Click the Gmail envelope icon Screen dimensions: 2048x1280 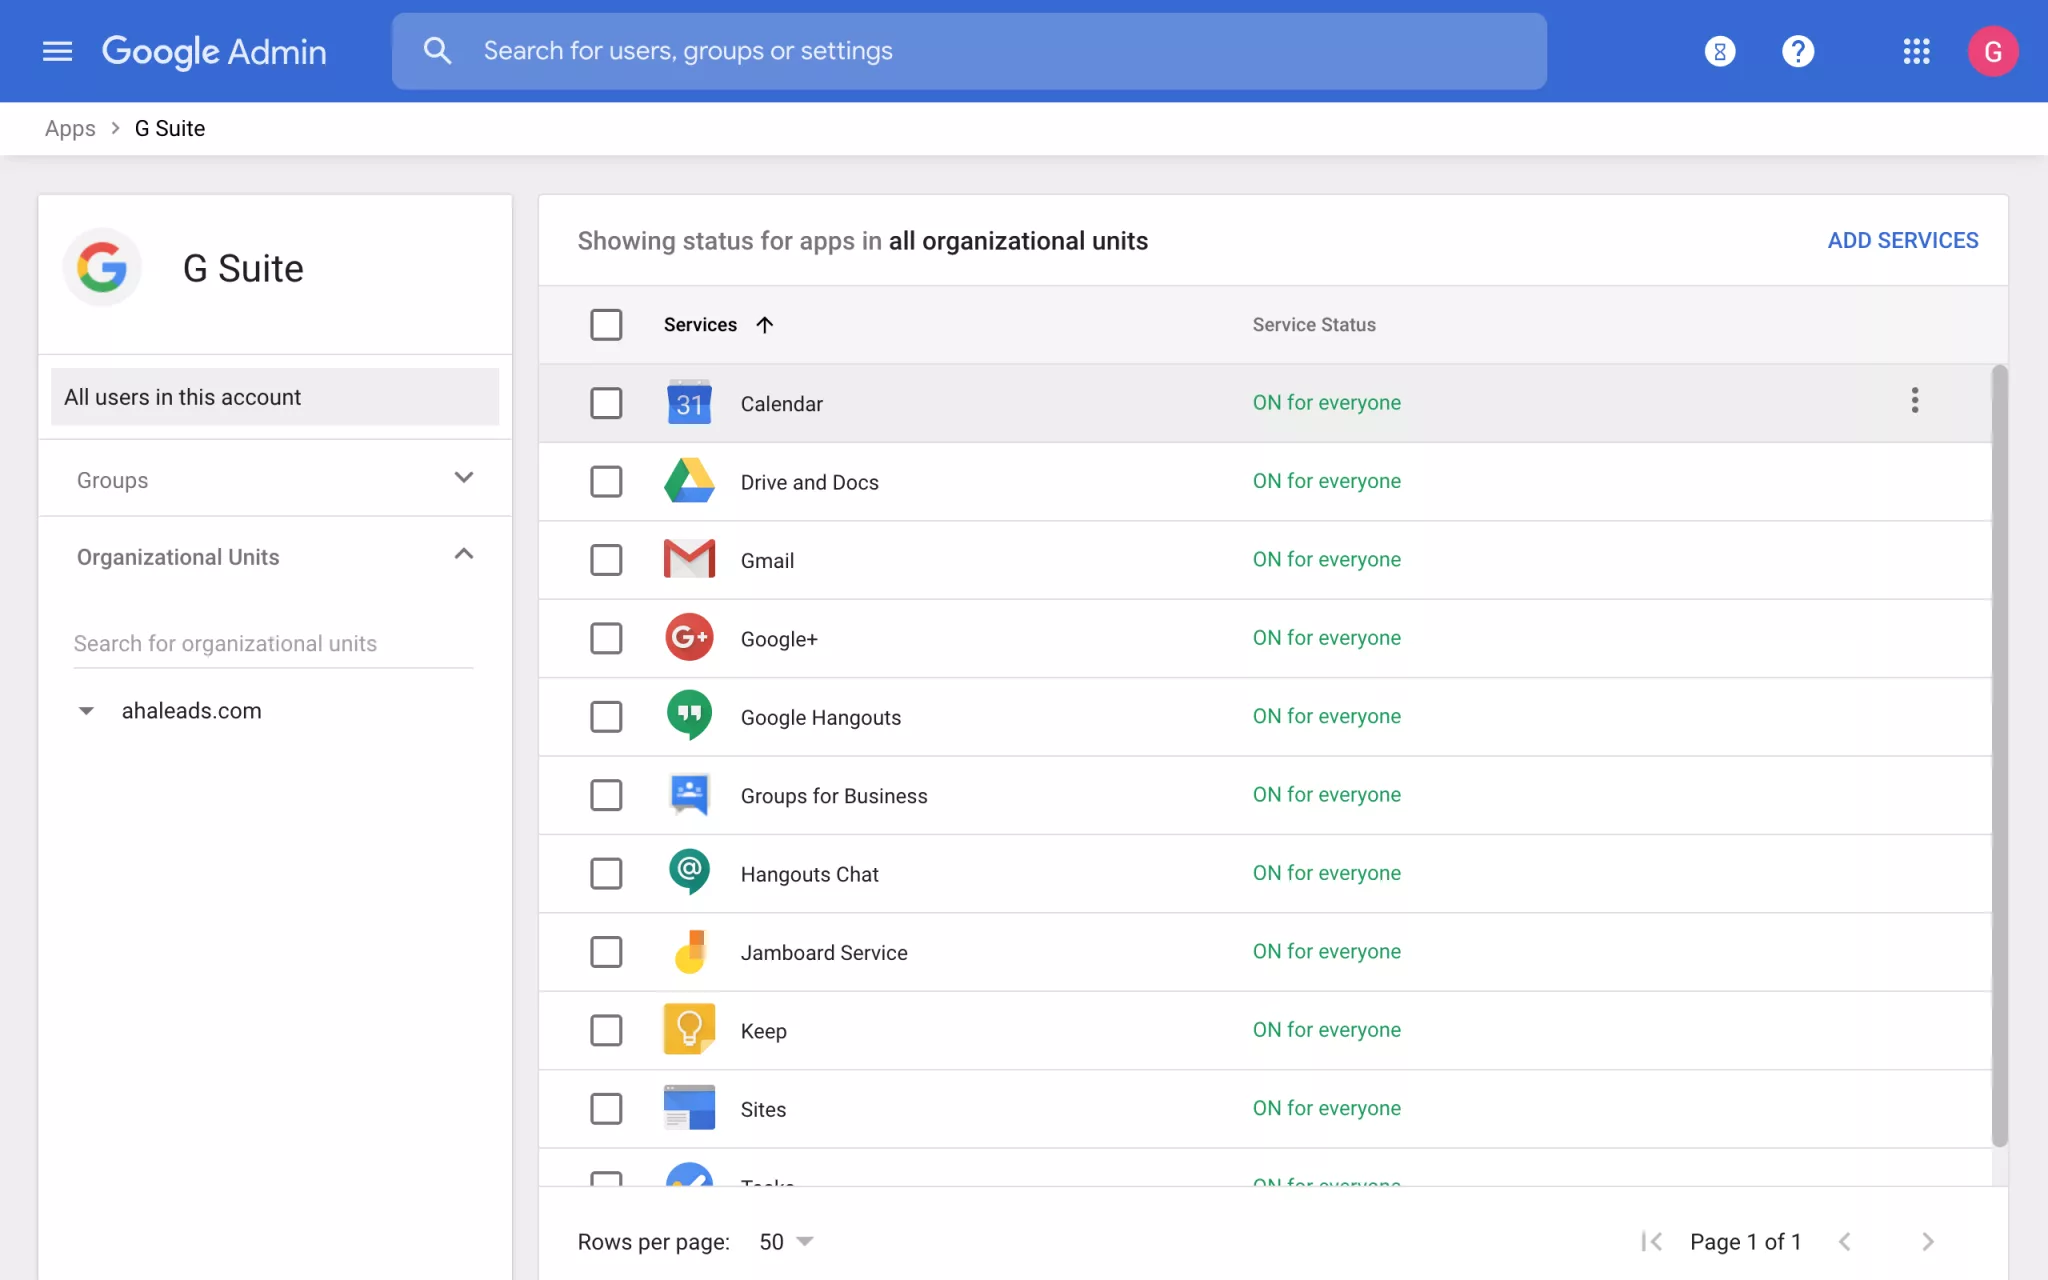[689, 560]
